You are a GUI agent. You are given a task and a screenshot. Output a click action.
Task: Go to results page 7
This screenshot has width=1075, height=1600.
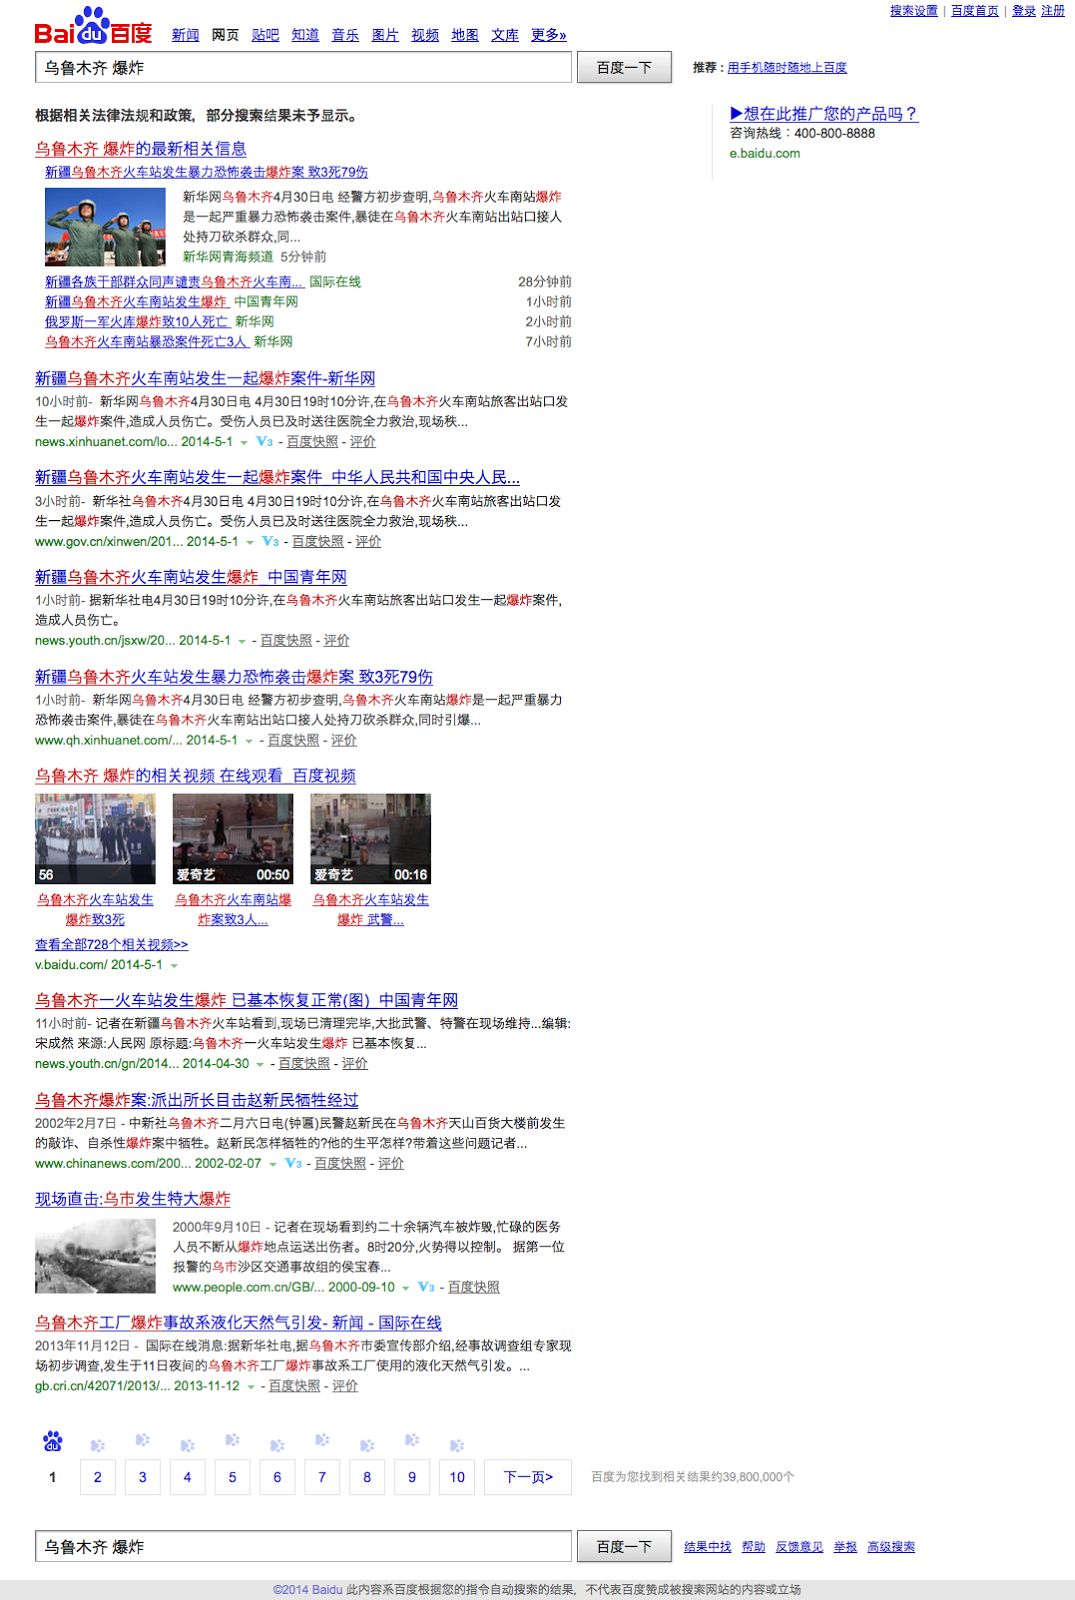(x=322, y=1477)
